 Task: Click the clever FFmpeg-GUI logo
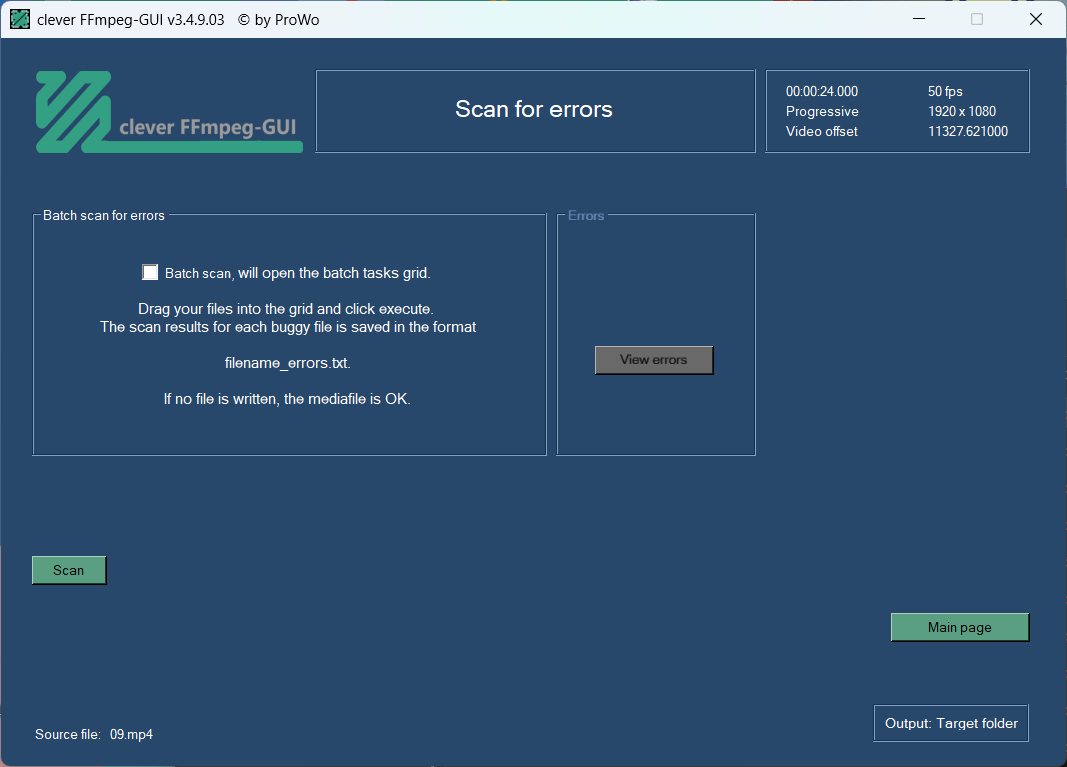pos(169,112)
